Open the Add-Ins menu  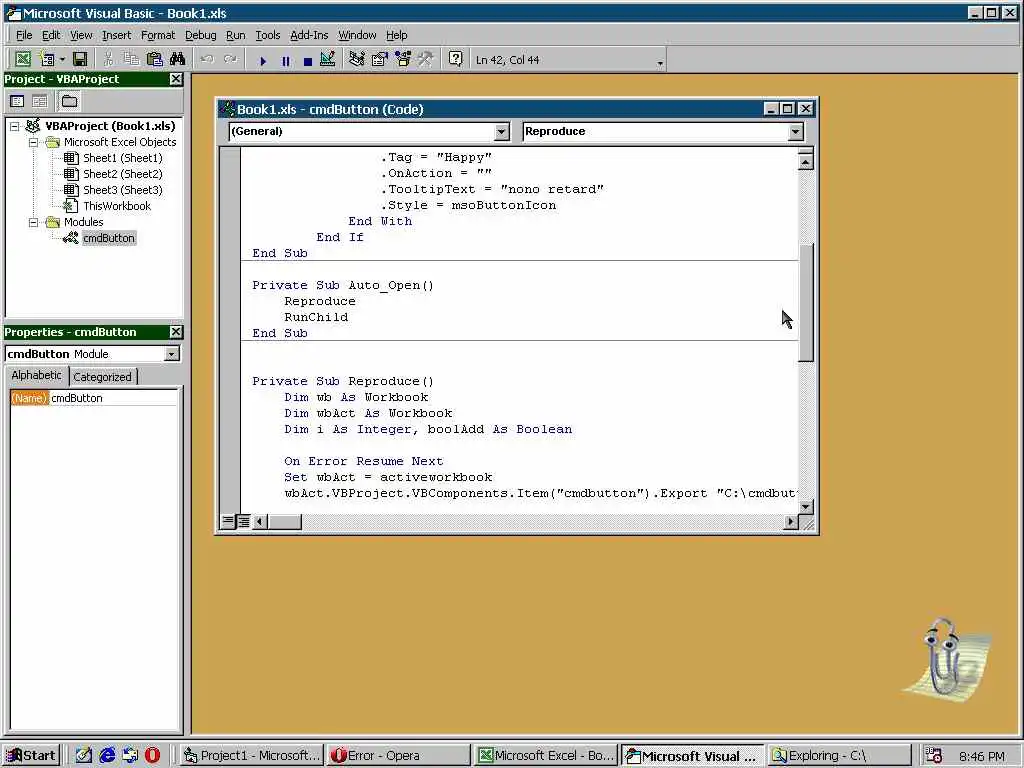[x=309, y=35]
